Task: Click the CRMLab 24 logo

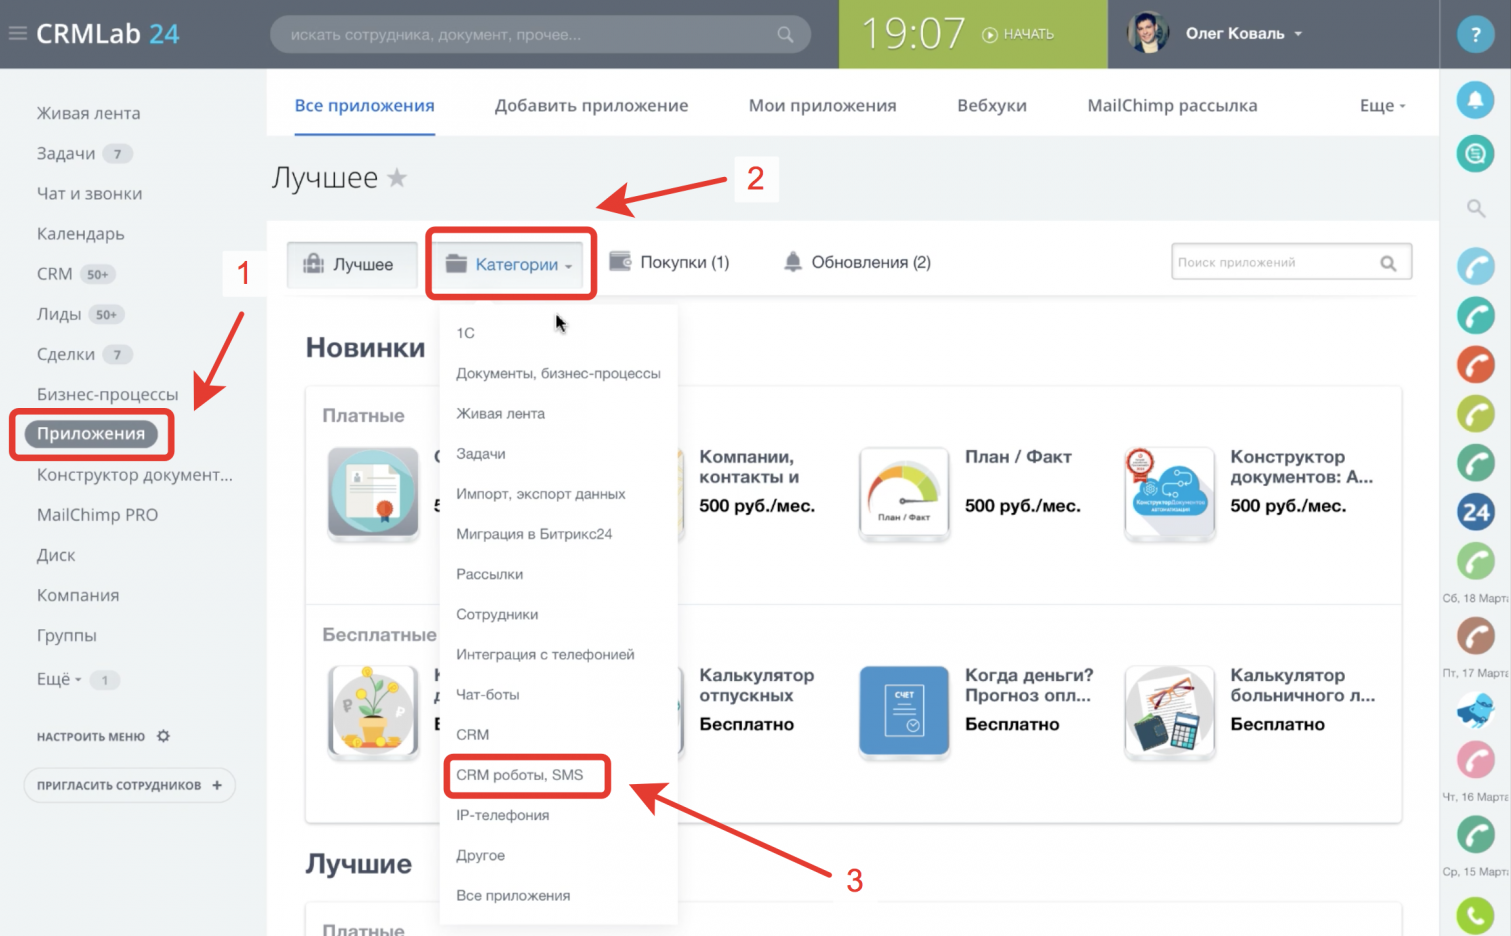Action: click(108, 34)
